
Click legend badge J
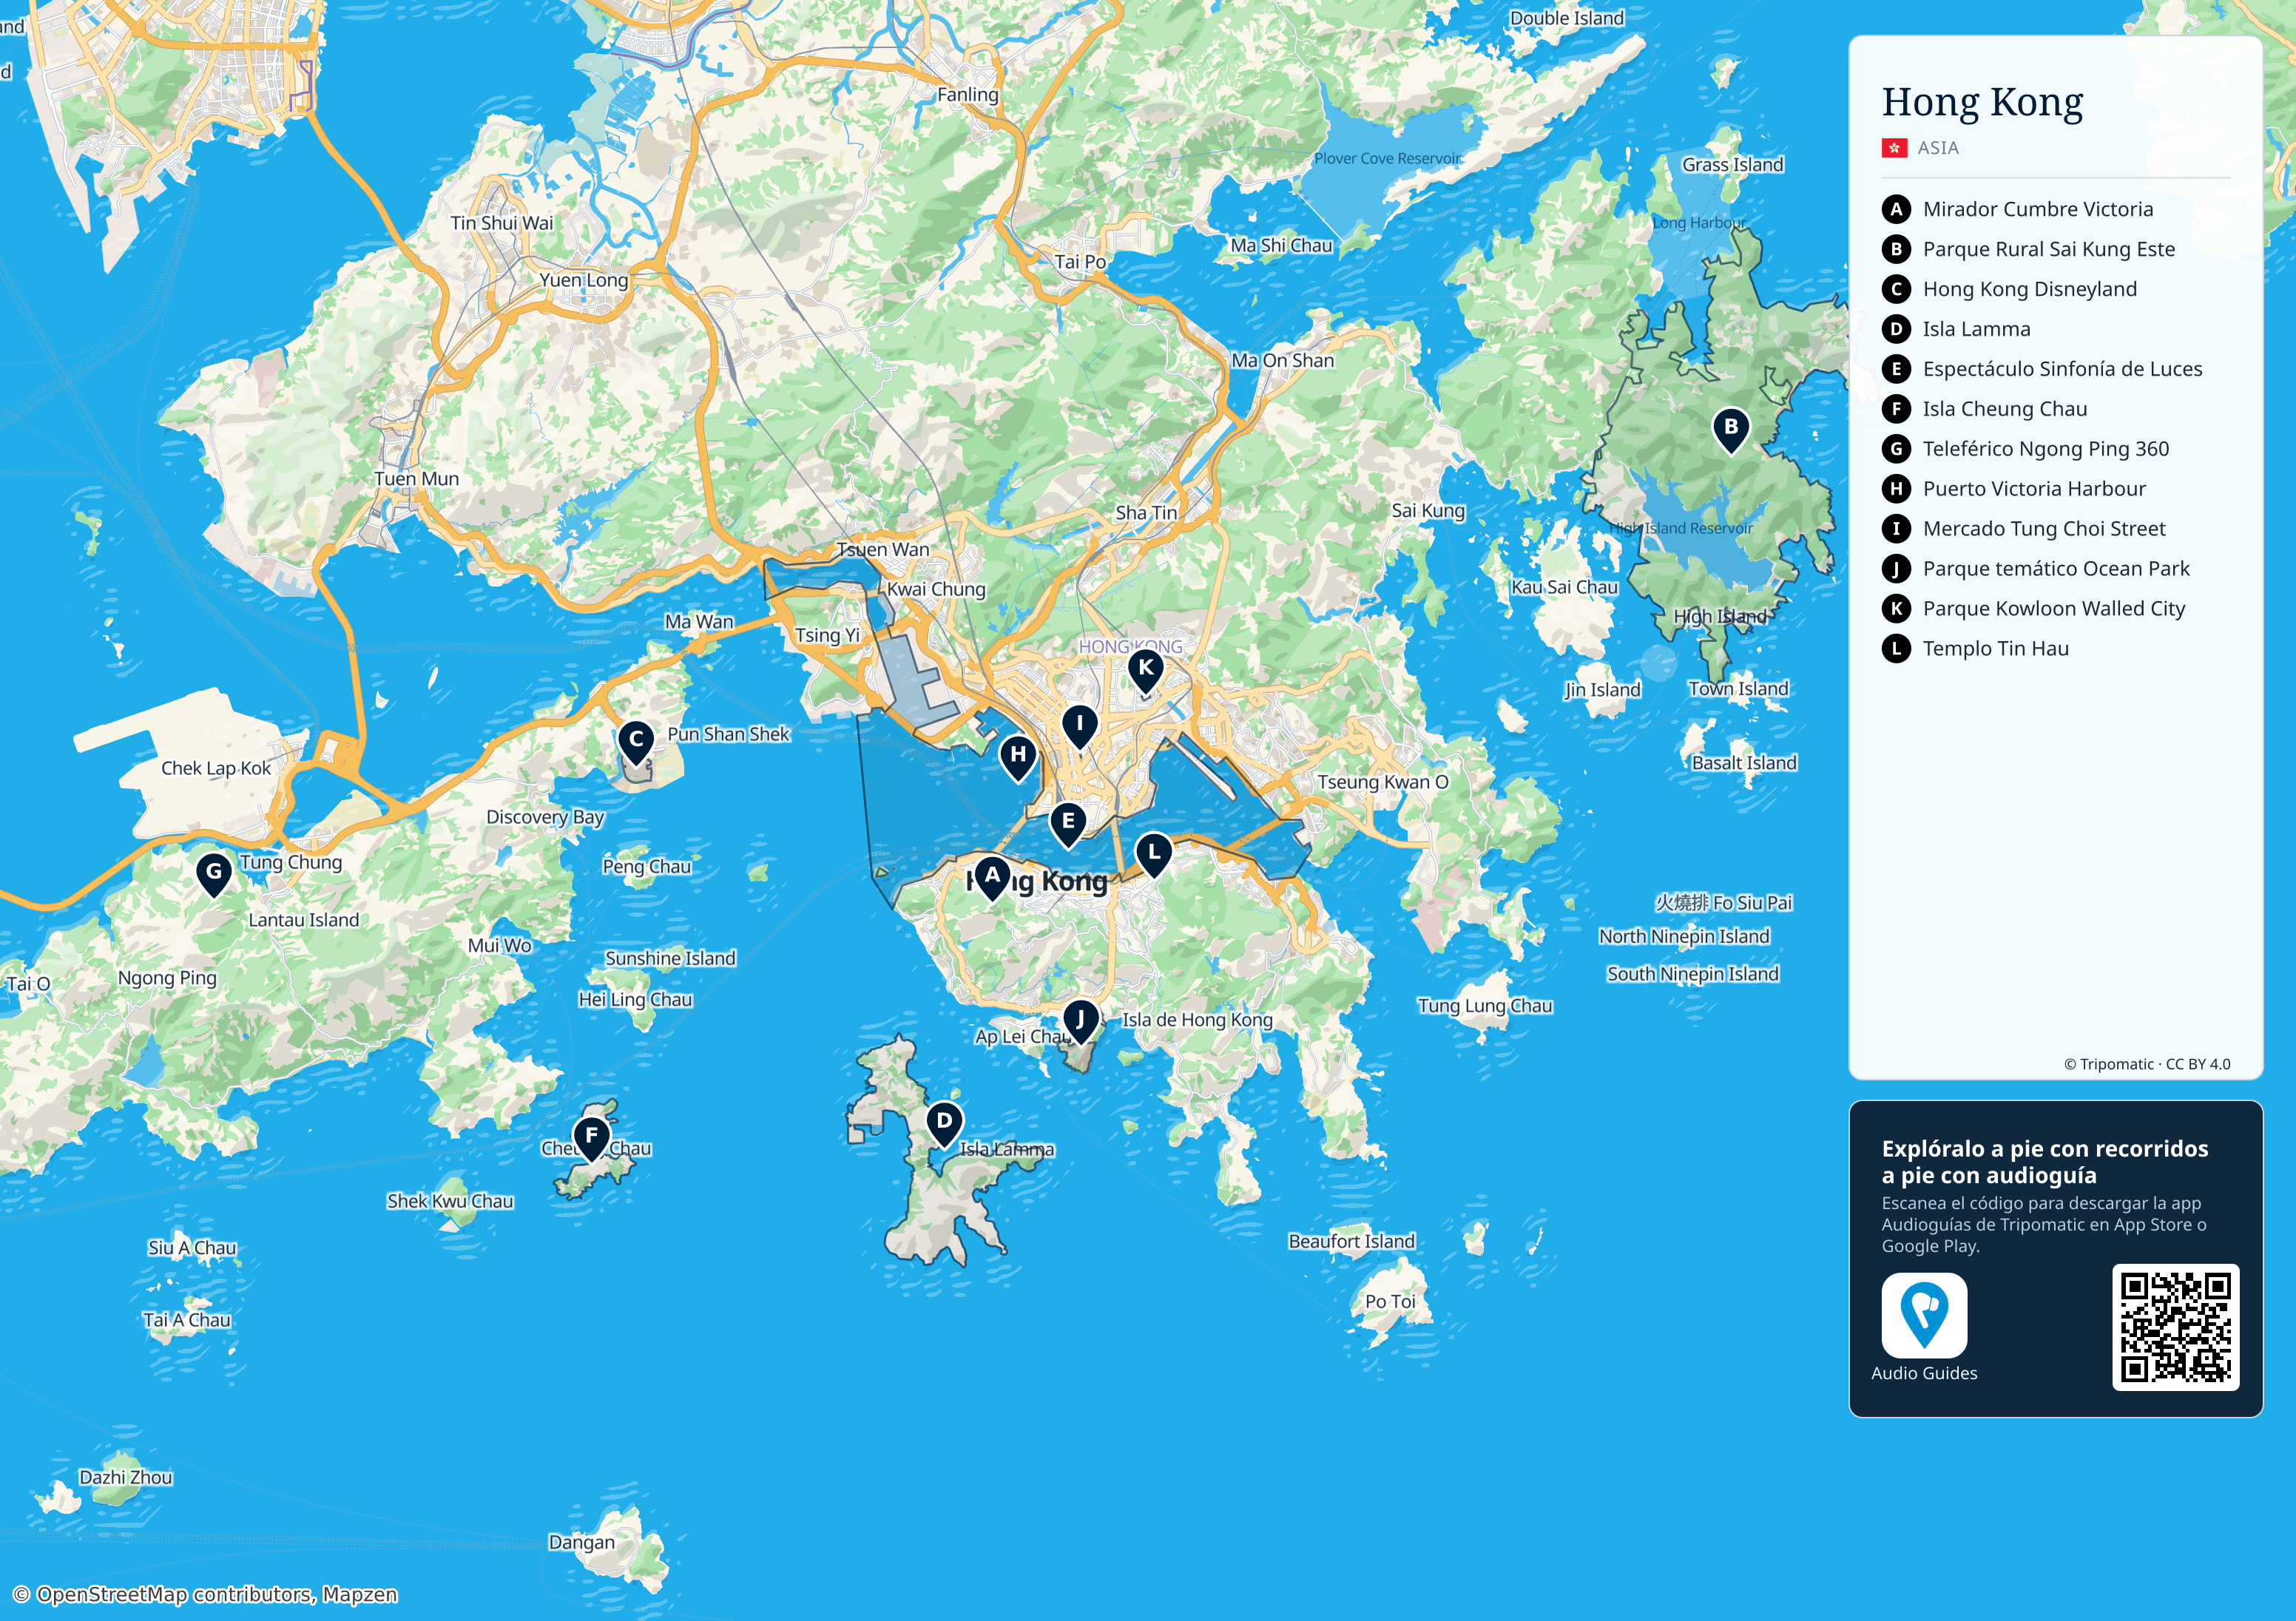(x=1896, y=569)
